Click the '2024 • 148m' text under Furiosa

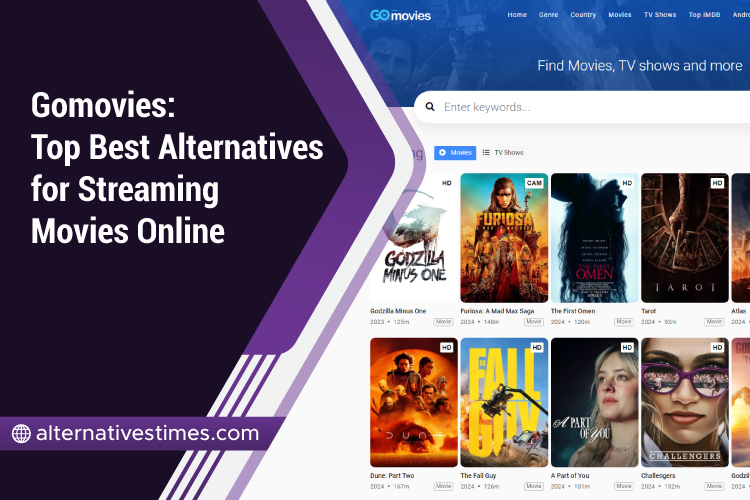point(480,322)
